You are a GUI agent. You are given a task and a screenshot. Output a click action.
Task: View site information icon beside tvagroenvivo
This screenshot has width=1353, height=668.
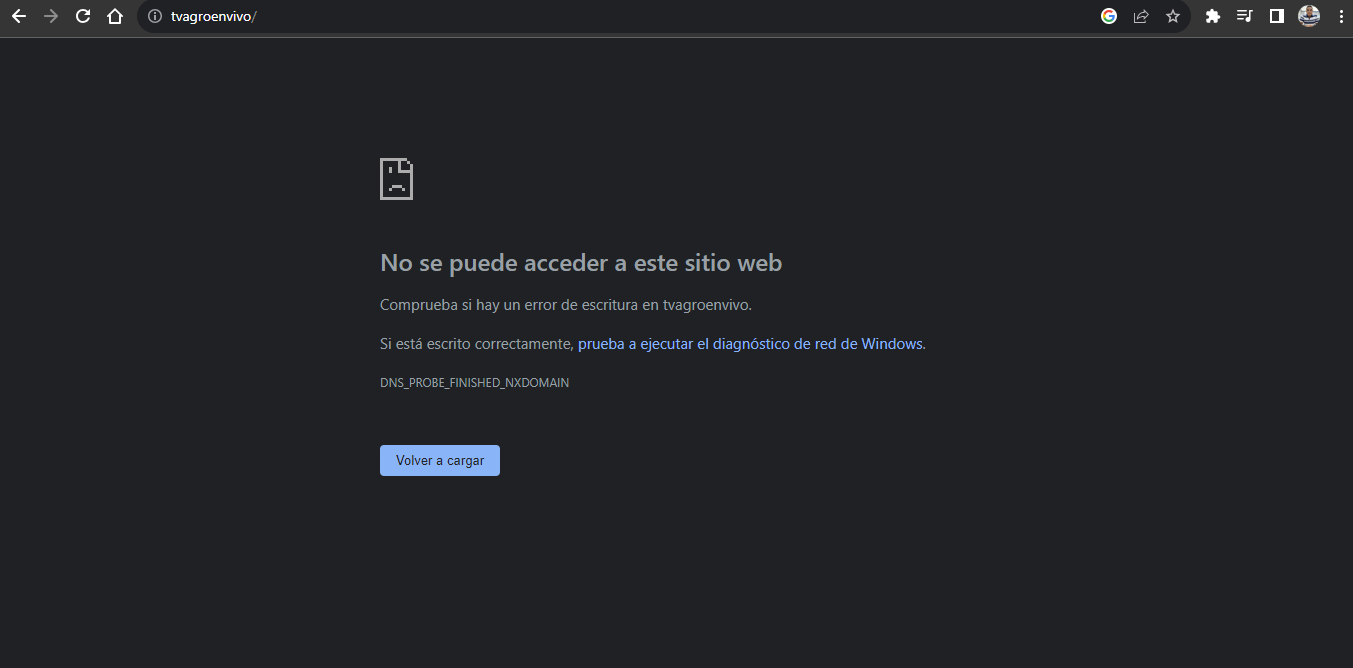click(x=155, y=16)
